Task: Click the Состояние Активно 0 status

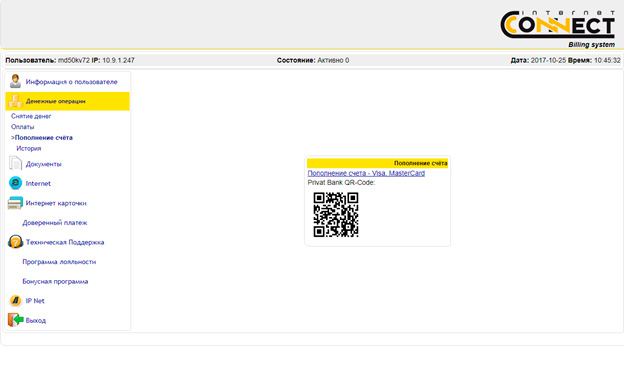Action: tap(313, 60)
